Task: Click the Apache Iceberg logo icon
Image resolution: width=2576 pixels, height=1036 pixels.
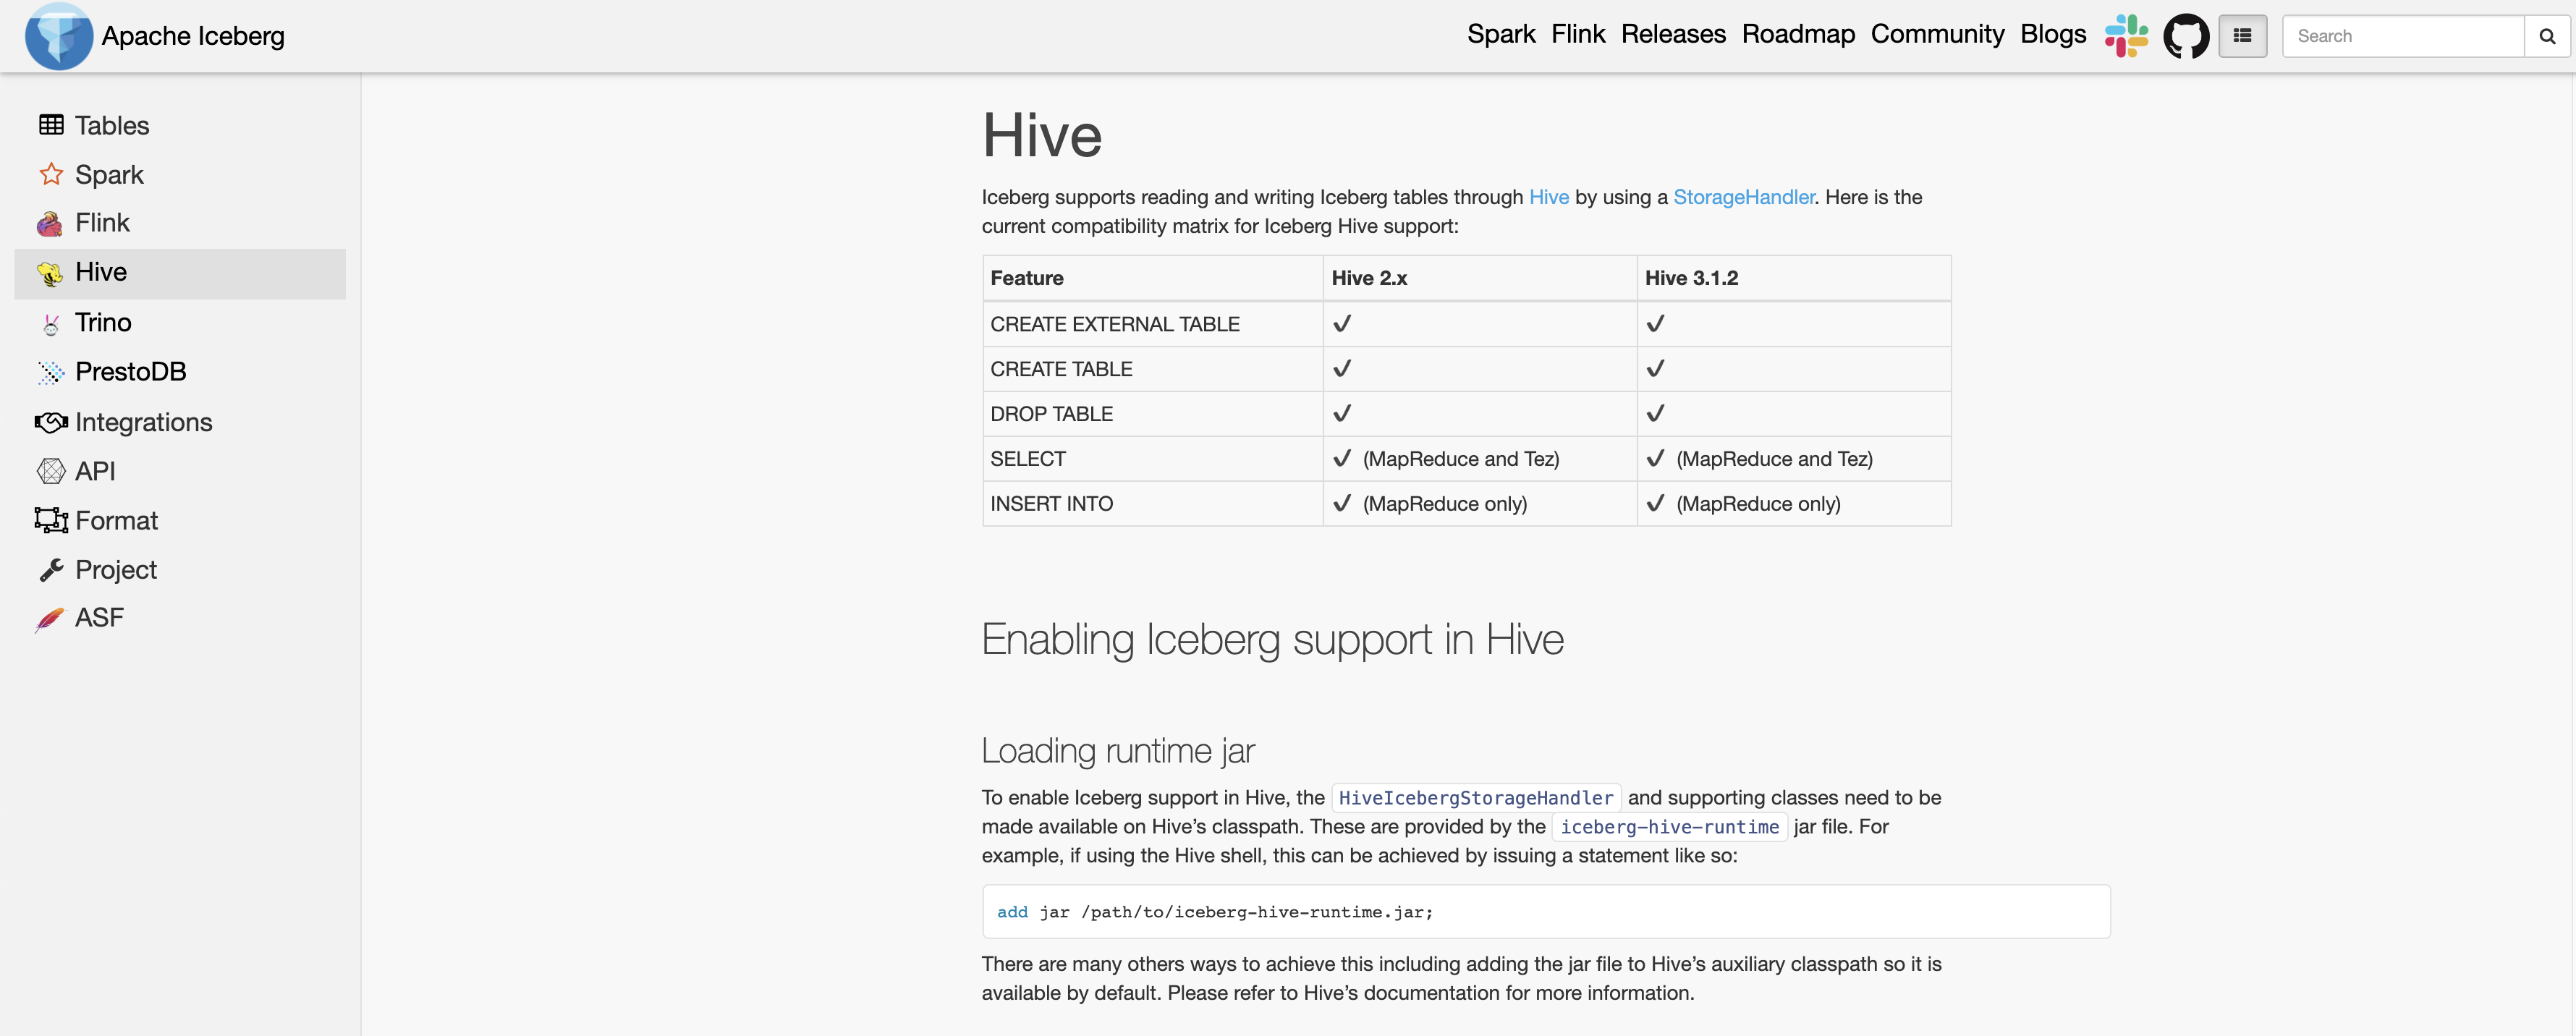Action: pos(59,36)
